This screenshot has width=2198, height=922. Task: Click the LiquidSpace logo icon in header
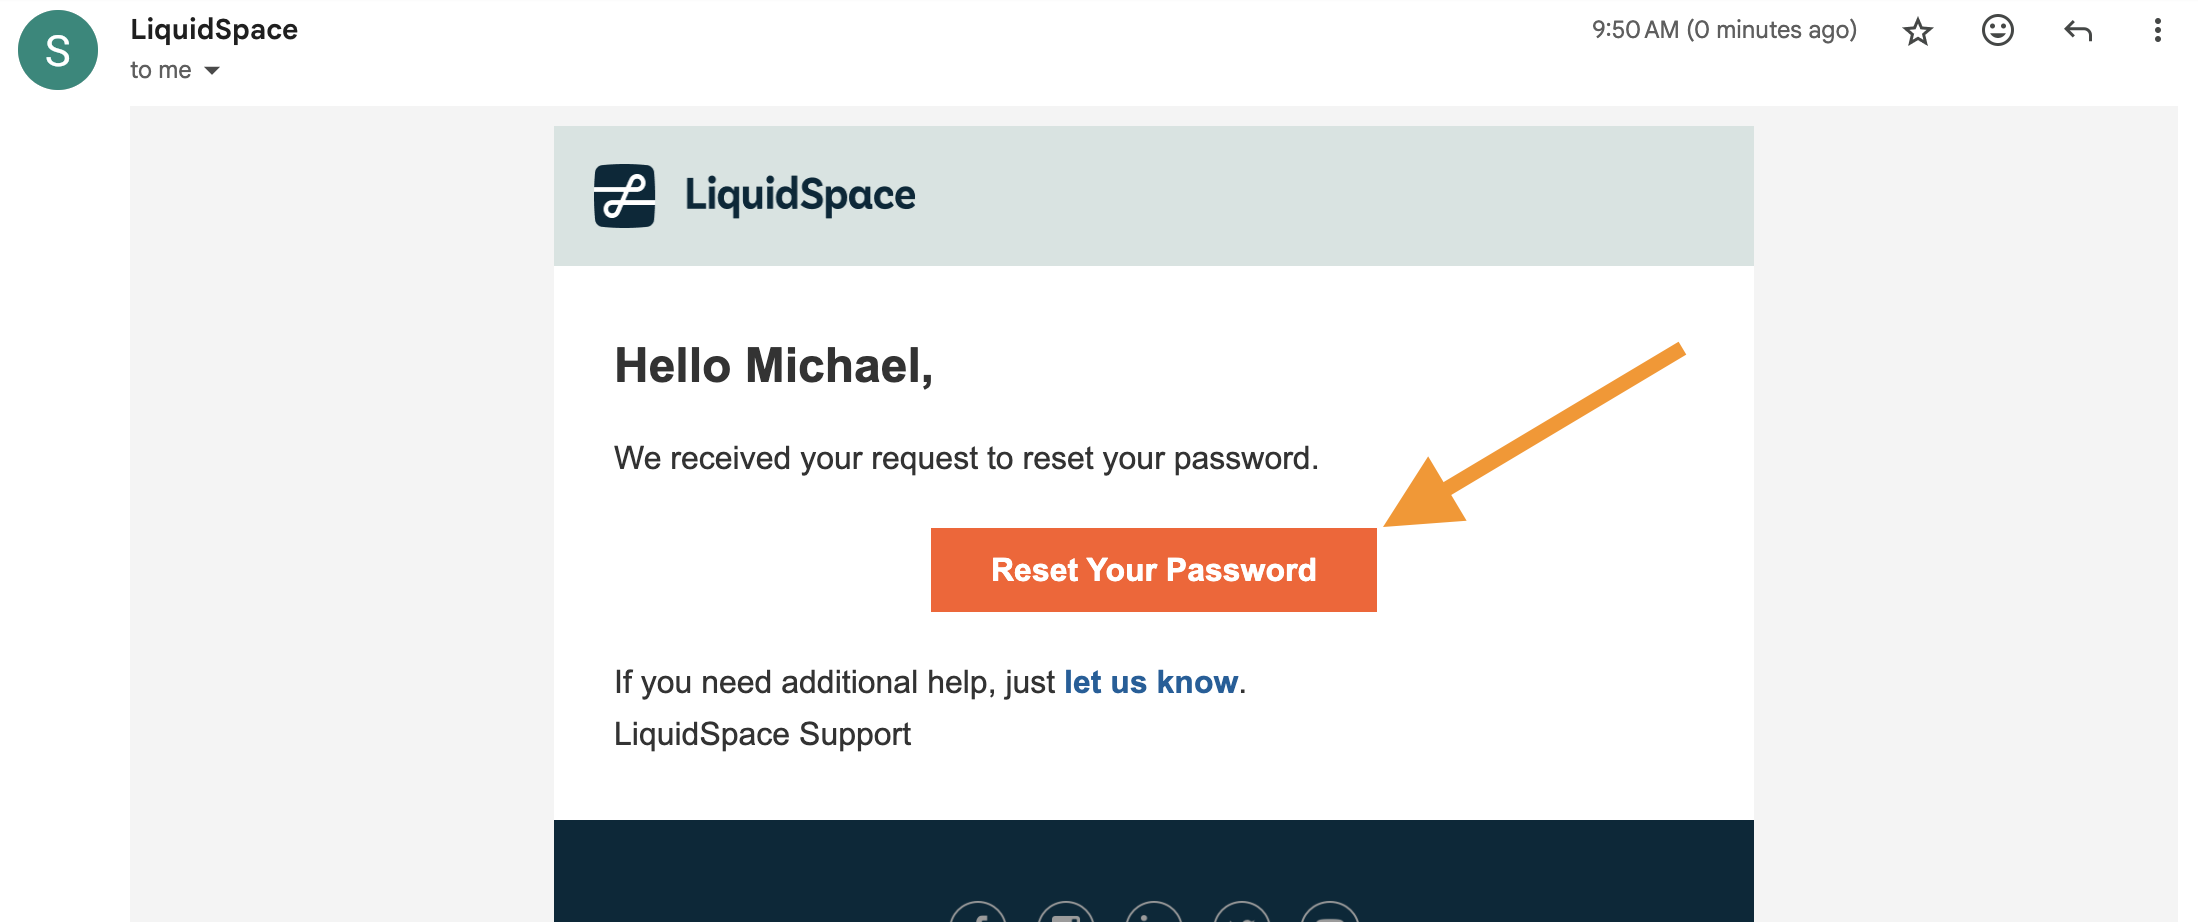click(625, 196)
